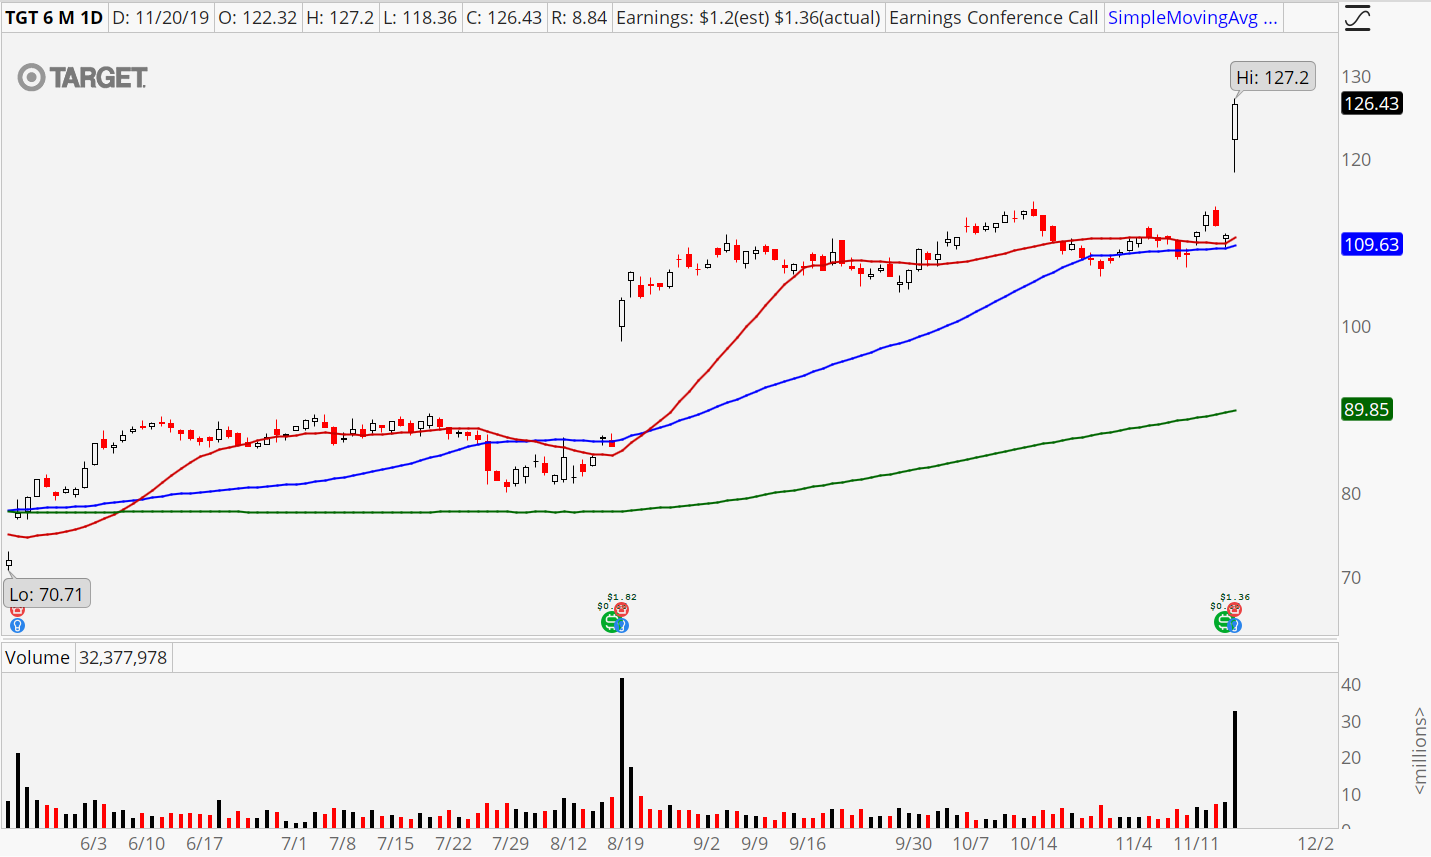The image size is (1431, 857).
Task: Click the 126.43 last price tag
Action: pos(1371,104)
